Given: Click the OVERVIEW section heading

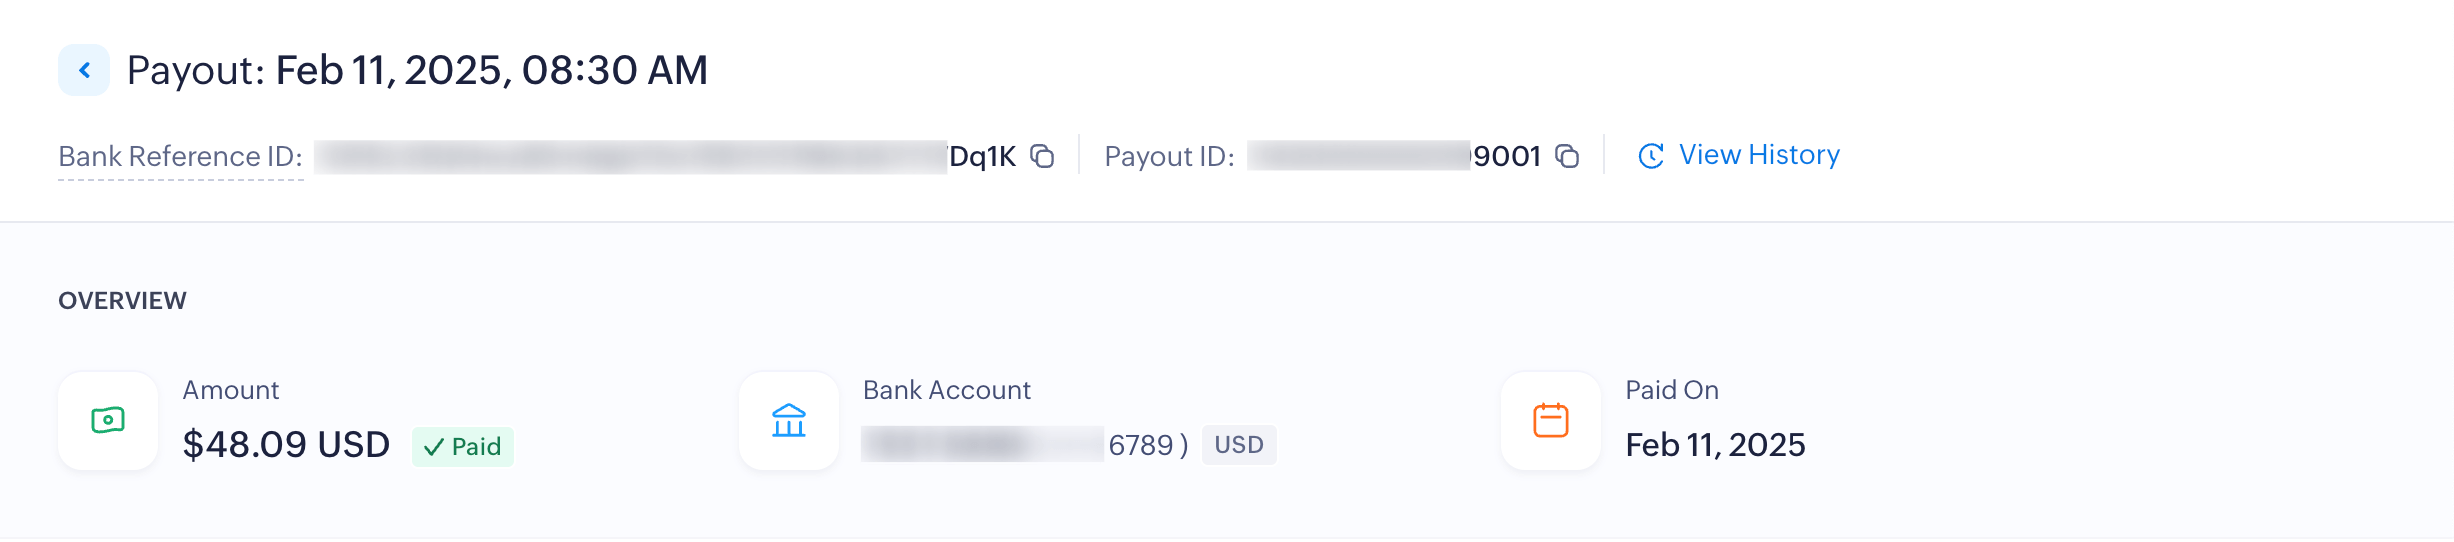Looking at the screenshot, I should (122, 301).
